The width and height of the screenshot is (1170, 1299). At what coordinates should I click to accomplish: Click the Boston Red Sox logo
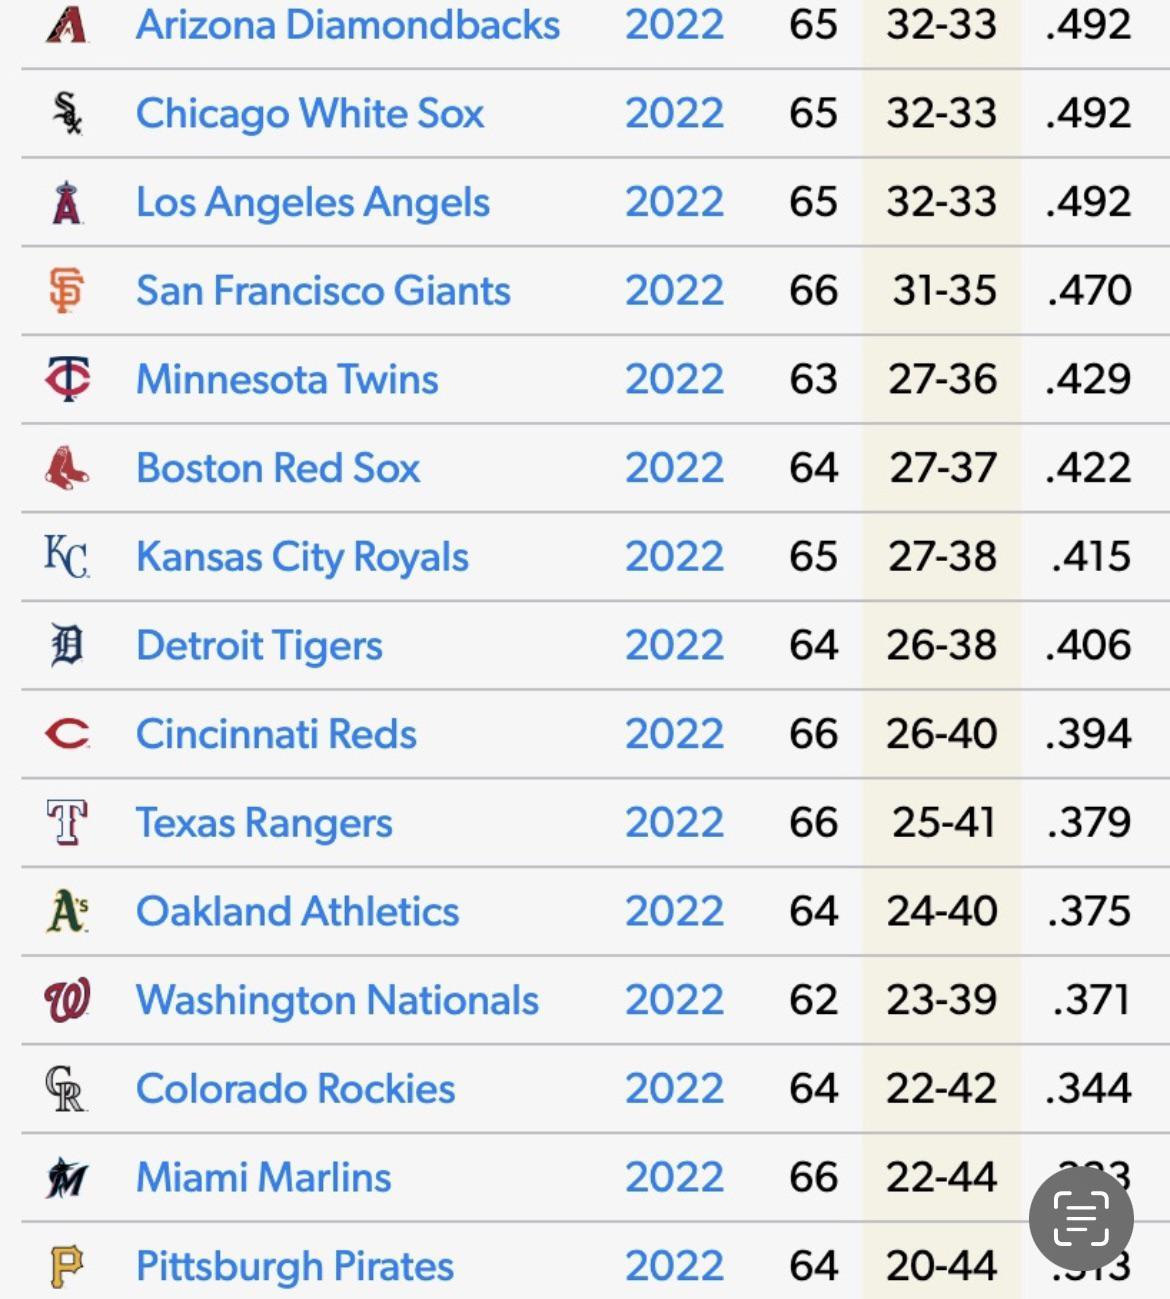pyautogui.click(x=67, y=468)
